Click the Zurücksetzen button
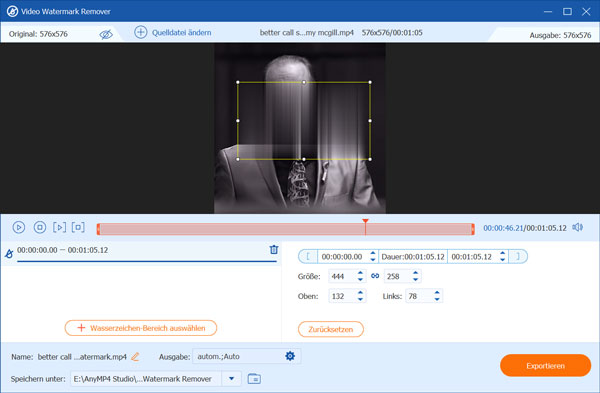The height and width of the screenshot is (393, 600). tap(331, 329)
